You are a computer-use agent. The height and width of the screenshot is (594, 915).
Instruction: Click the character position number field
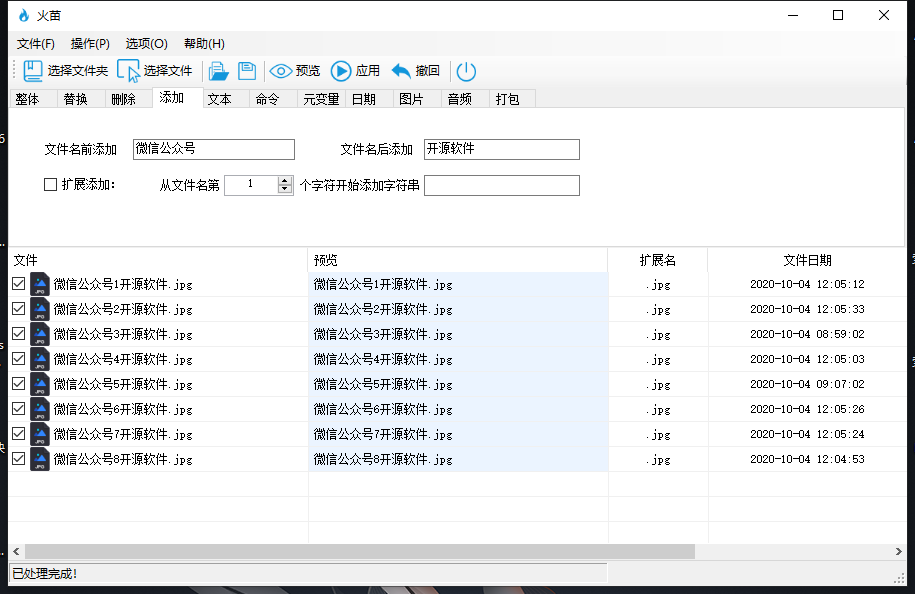(x=250, y=185)
